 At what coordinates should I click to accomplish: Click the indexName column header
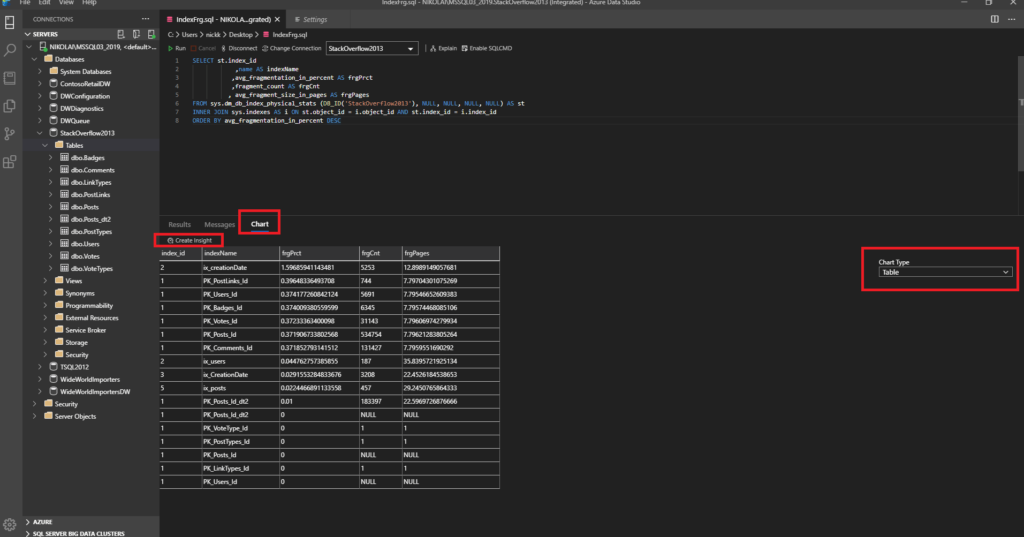coord(240,253)
